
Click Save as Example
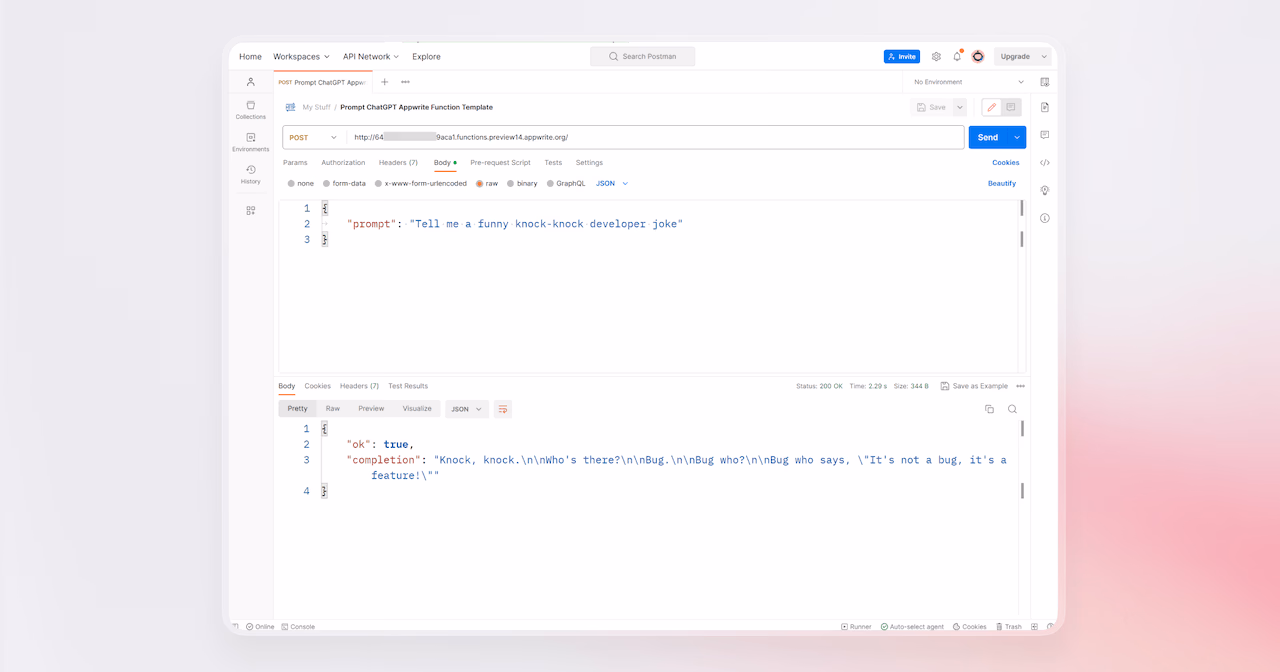point(974,386)
